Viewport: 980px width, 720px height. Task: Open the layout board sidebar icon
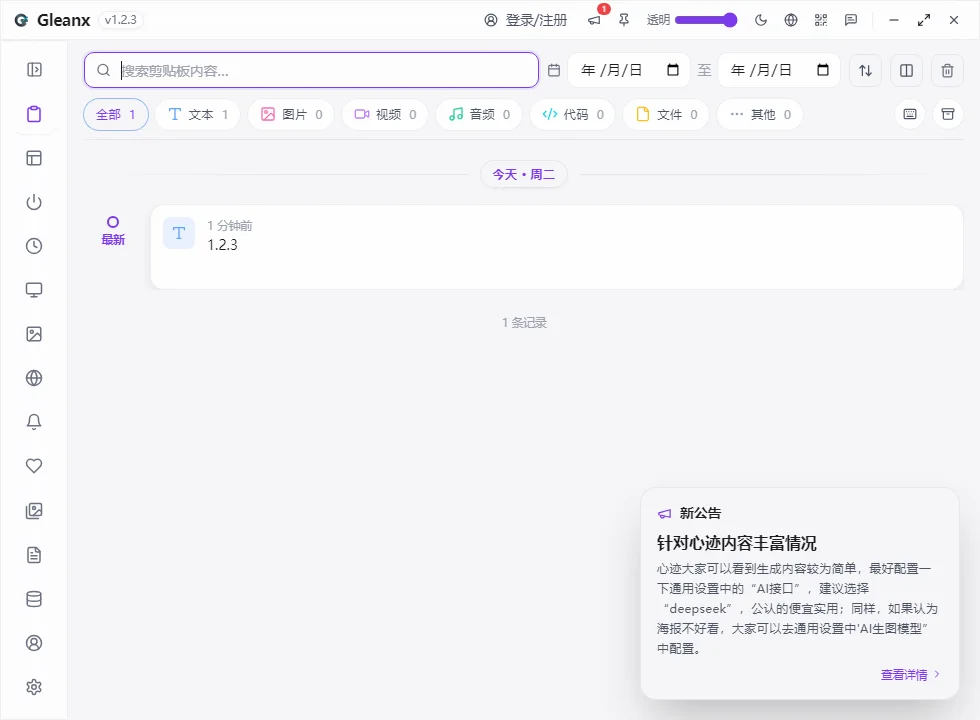pyautogui.click(x=34, y=158)
